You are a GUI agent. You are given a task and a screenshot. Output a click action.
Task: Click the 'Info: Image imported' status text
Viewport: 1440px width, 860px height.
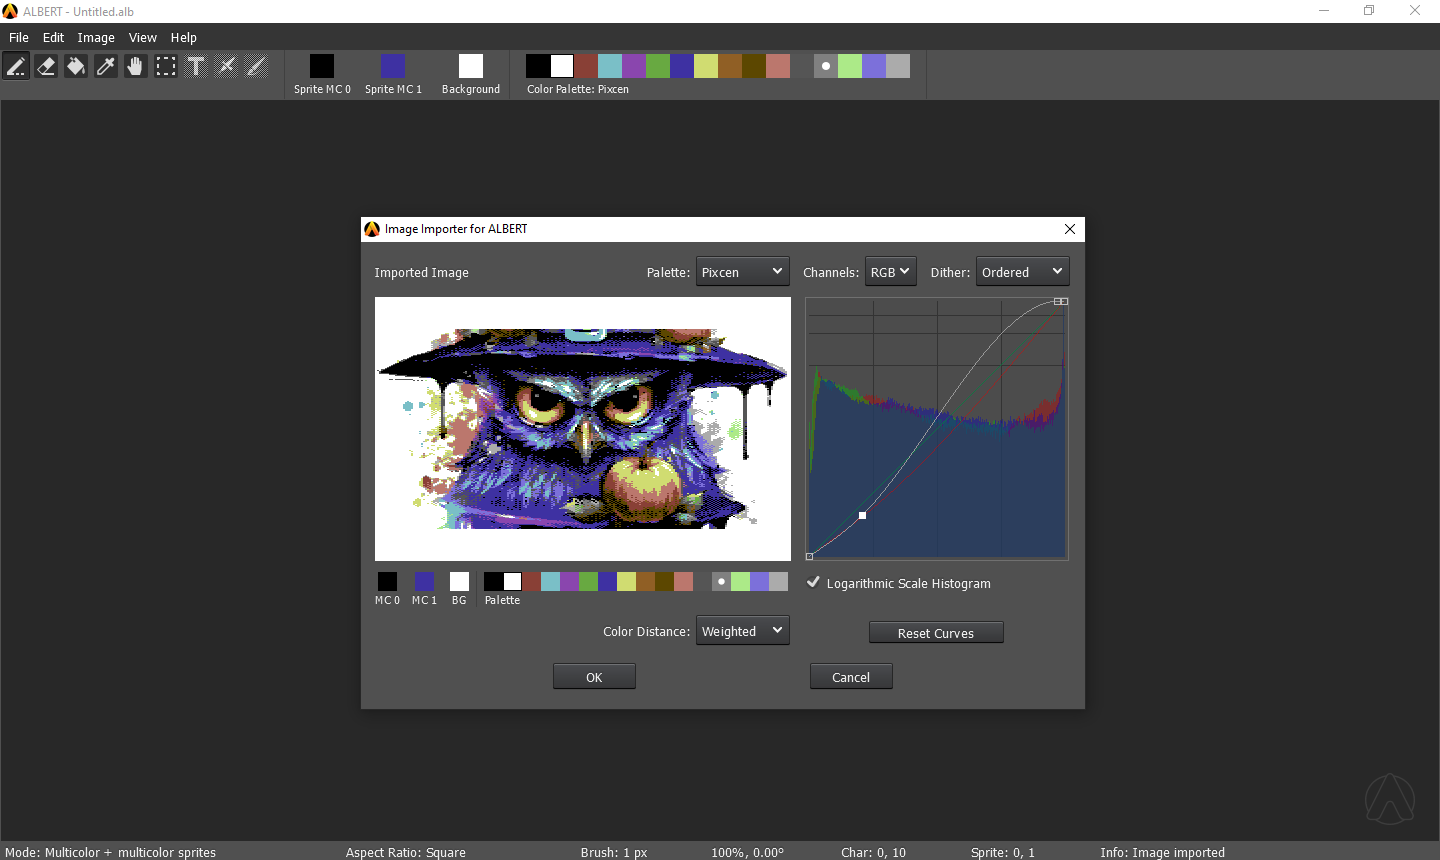click(x=1162, y=852)
